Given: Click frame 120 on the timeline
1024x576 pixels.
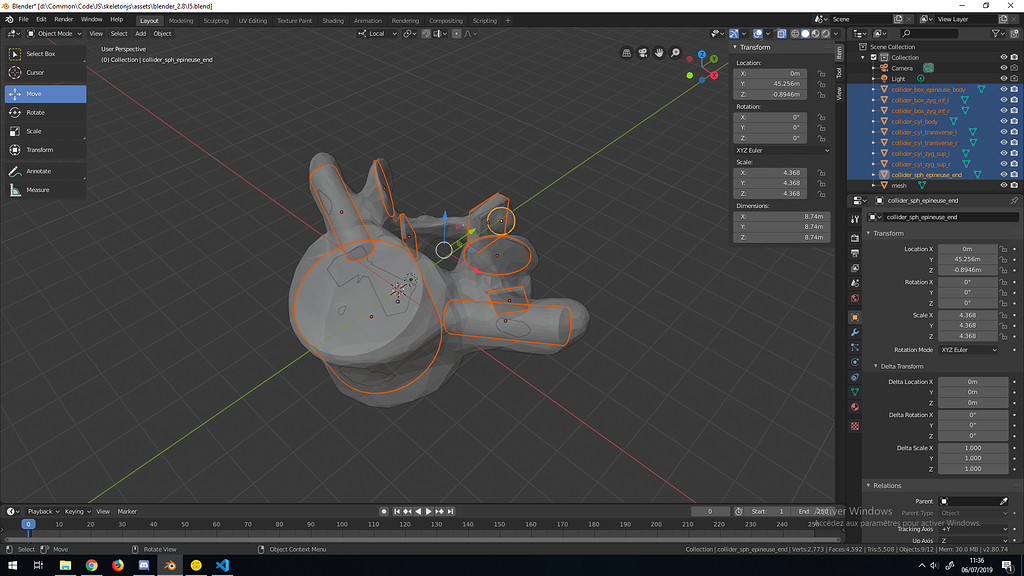Looking at the screenshot, I should click(405, 521).
